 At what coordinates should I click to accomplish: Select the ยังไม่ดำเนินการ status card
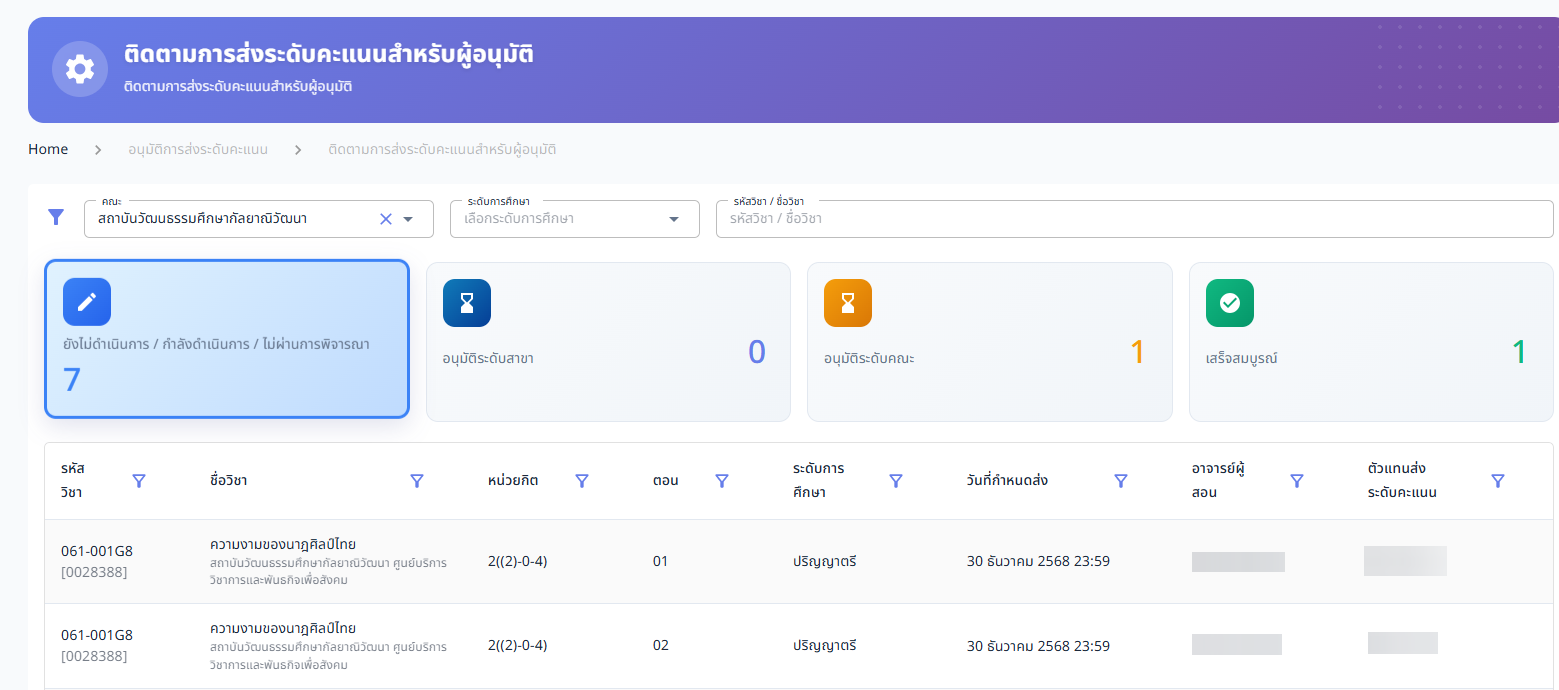coord(227,339)
